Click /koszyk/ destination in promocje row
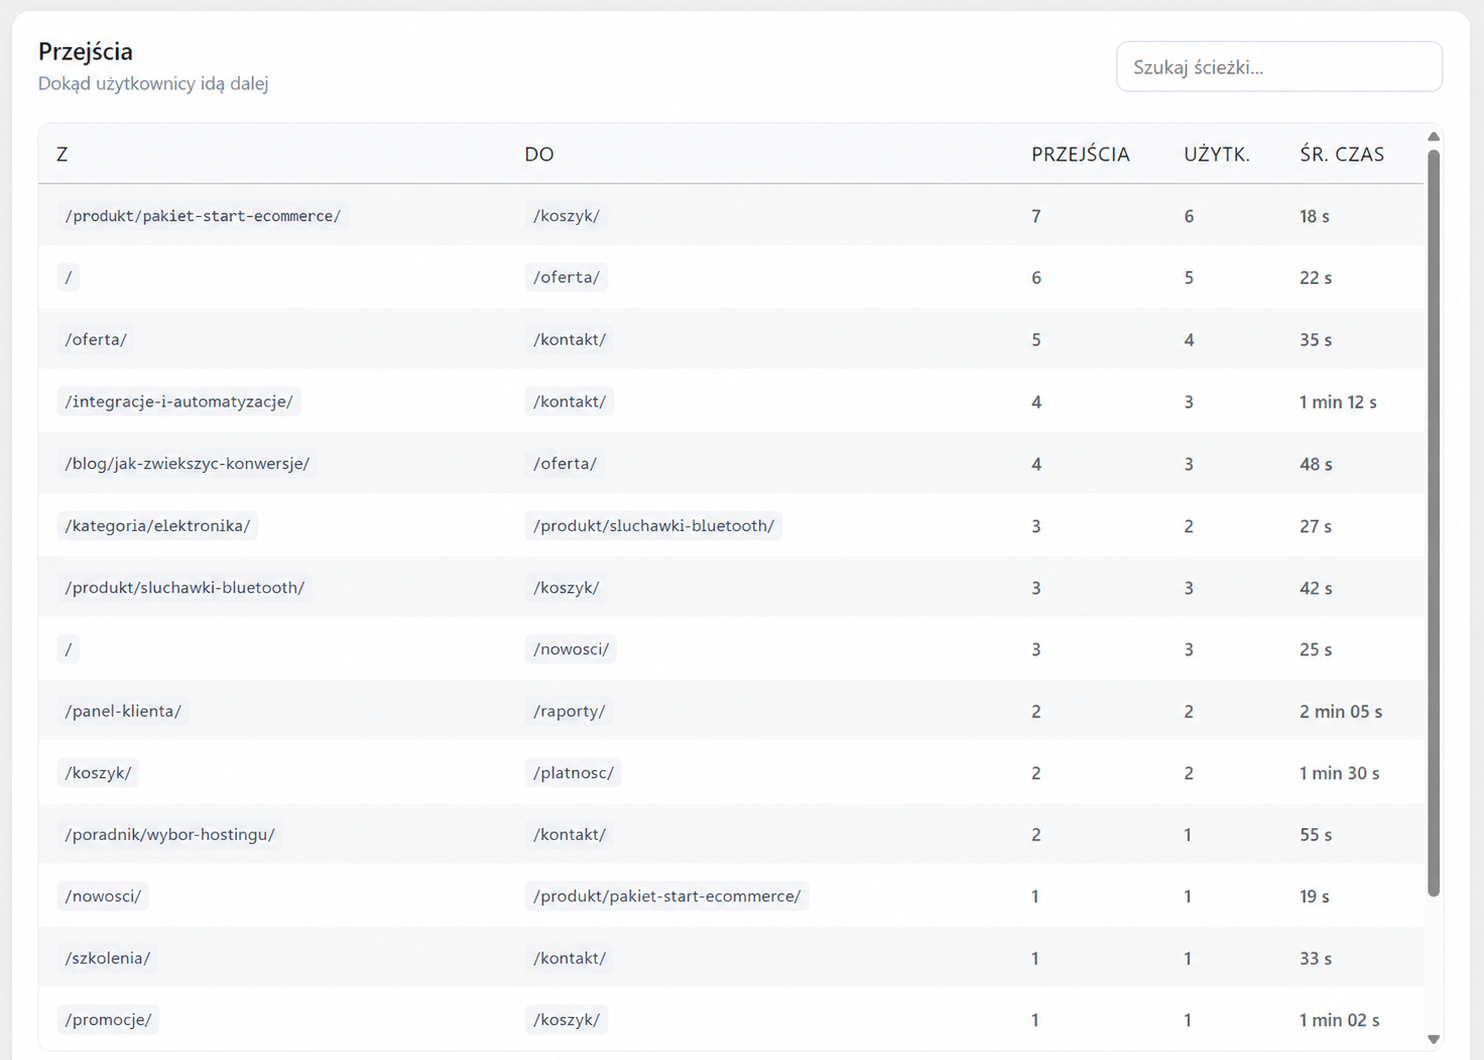Image resolution: width=1484 pixels, height=1060 pixels. [x=566, y=1020]
